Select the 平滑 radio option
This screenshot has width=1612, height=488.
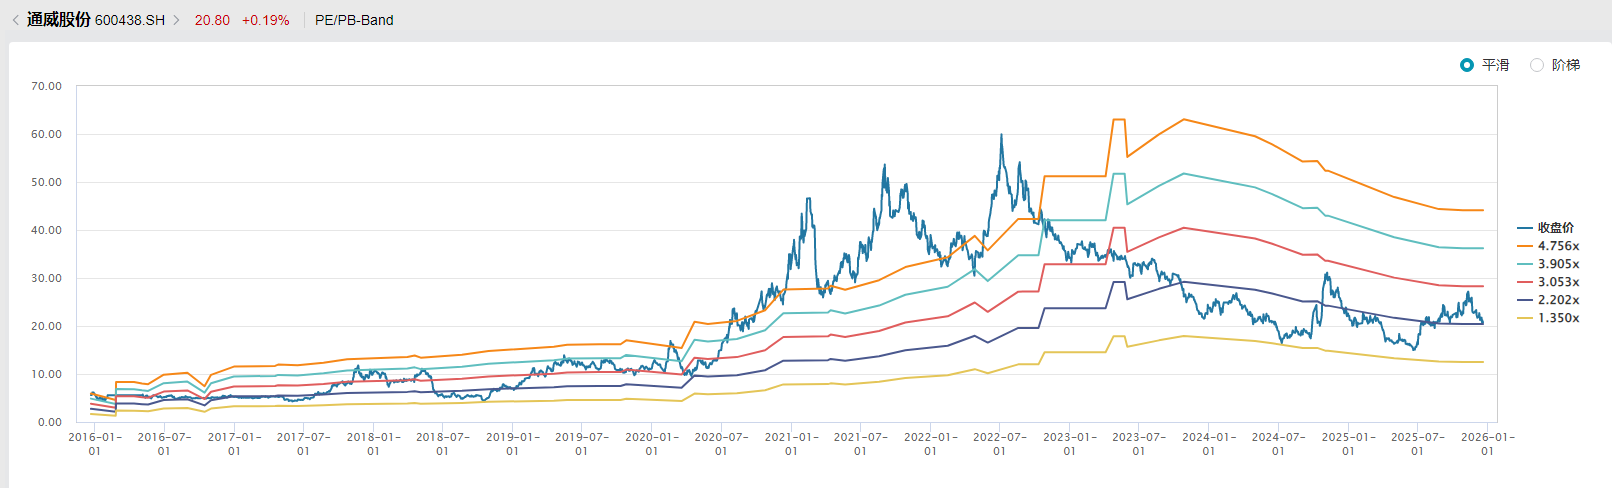(1467, 65)
